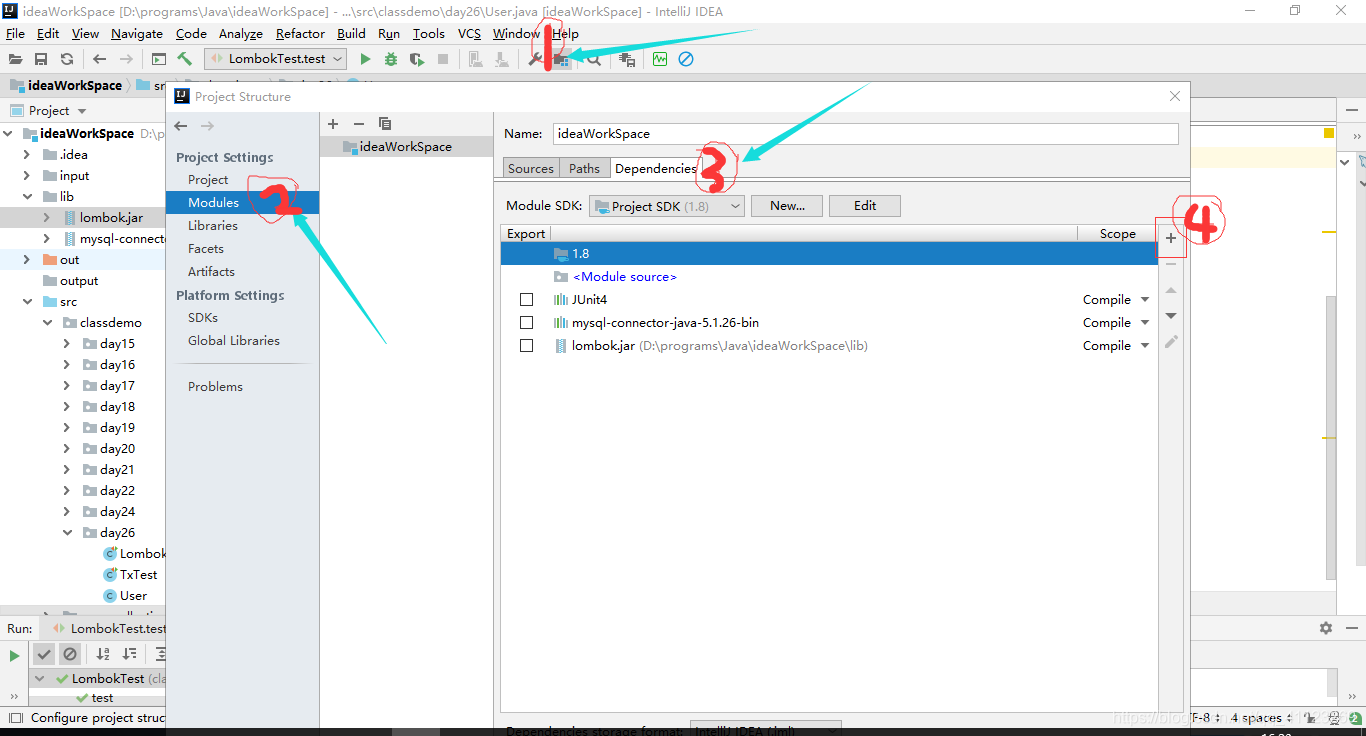Toggle tool window bars icon in status bar

(14, 718)
